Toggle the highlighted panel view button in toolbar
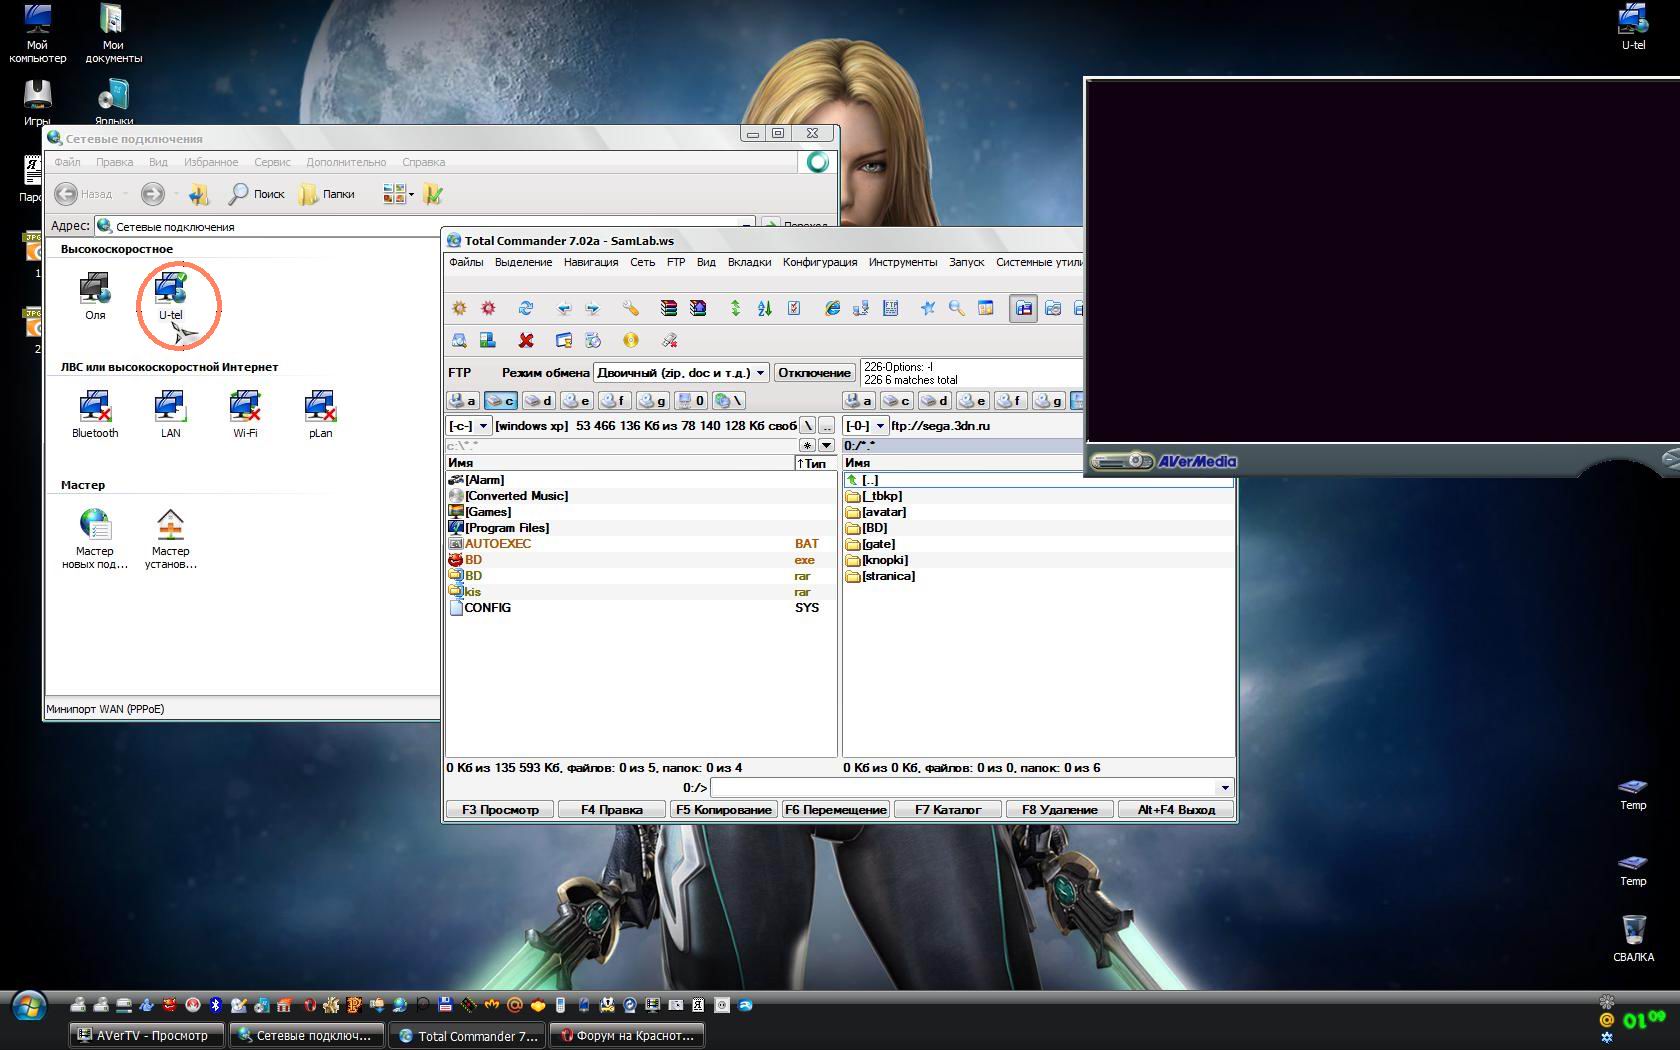Screen dimensions: 1680x1050 [1023, 308]
